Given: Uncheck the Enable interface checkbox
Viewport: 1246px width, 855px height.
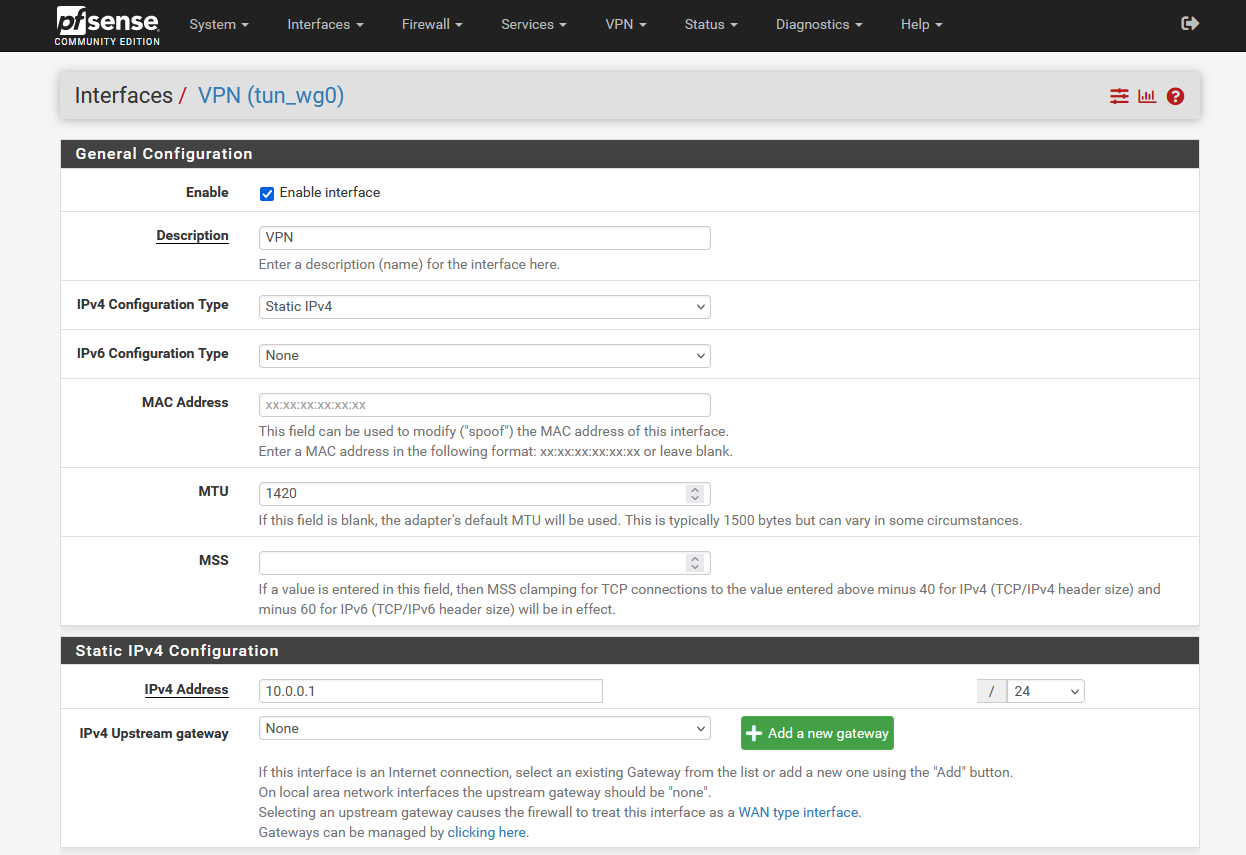Looking at the screenshot, I should 267,193.
